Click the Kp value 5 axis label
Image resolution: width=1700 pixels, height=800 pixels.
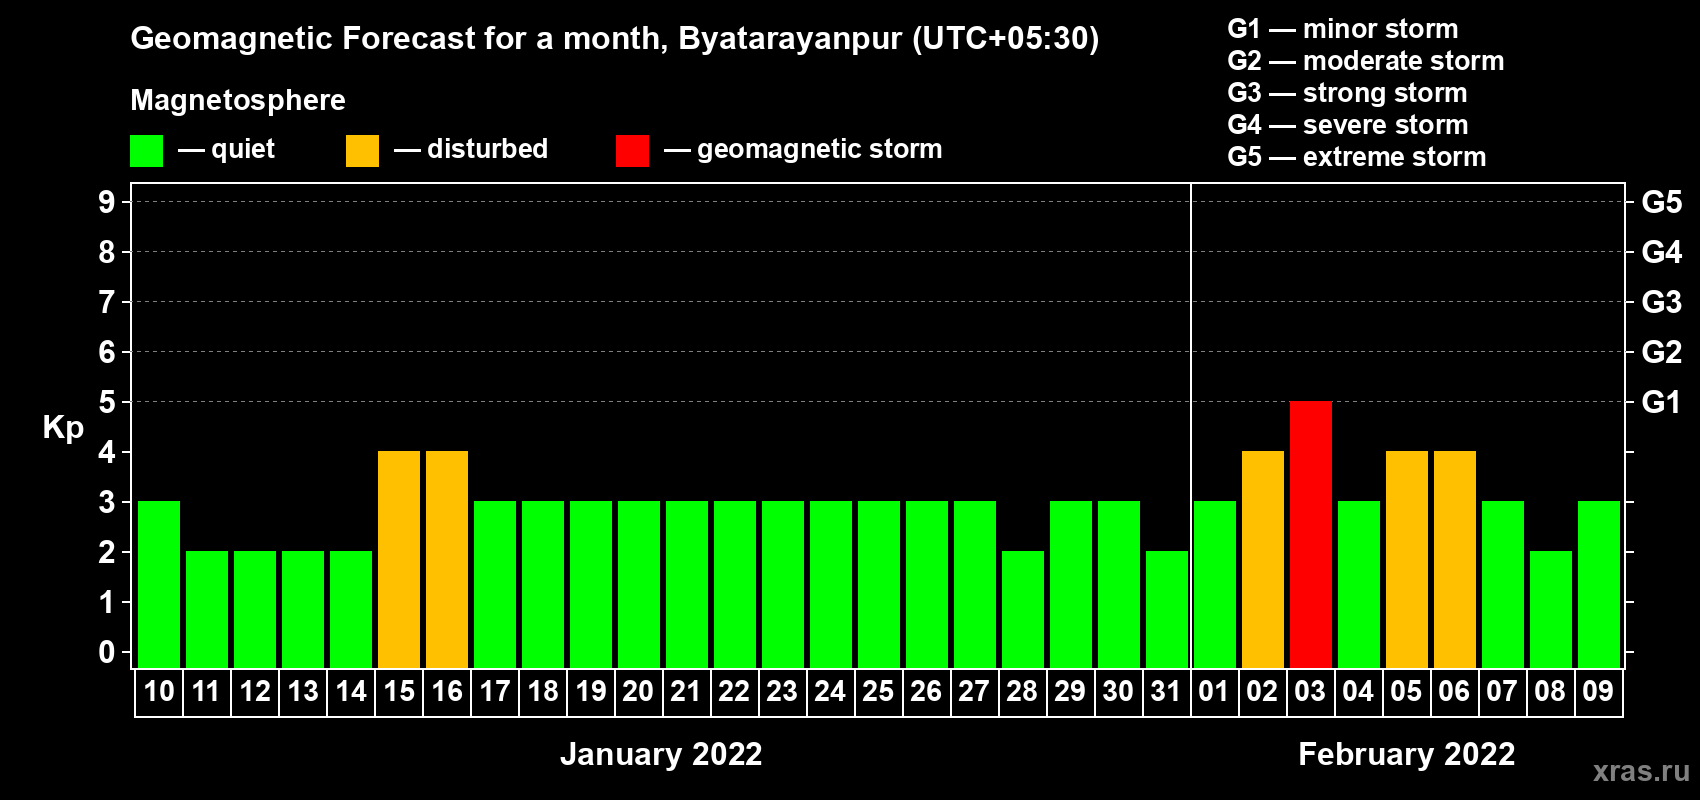(x=107, y=402)
